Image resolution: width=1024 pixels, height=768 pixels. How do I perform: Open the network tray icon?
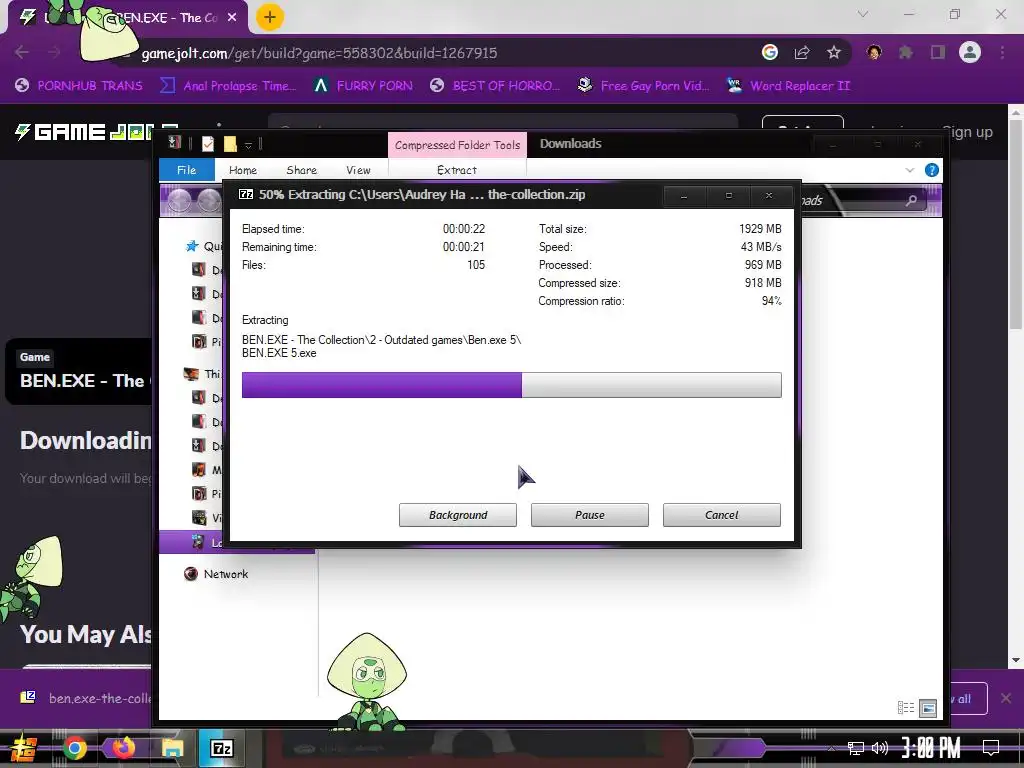coord(856,748)
